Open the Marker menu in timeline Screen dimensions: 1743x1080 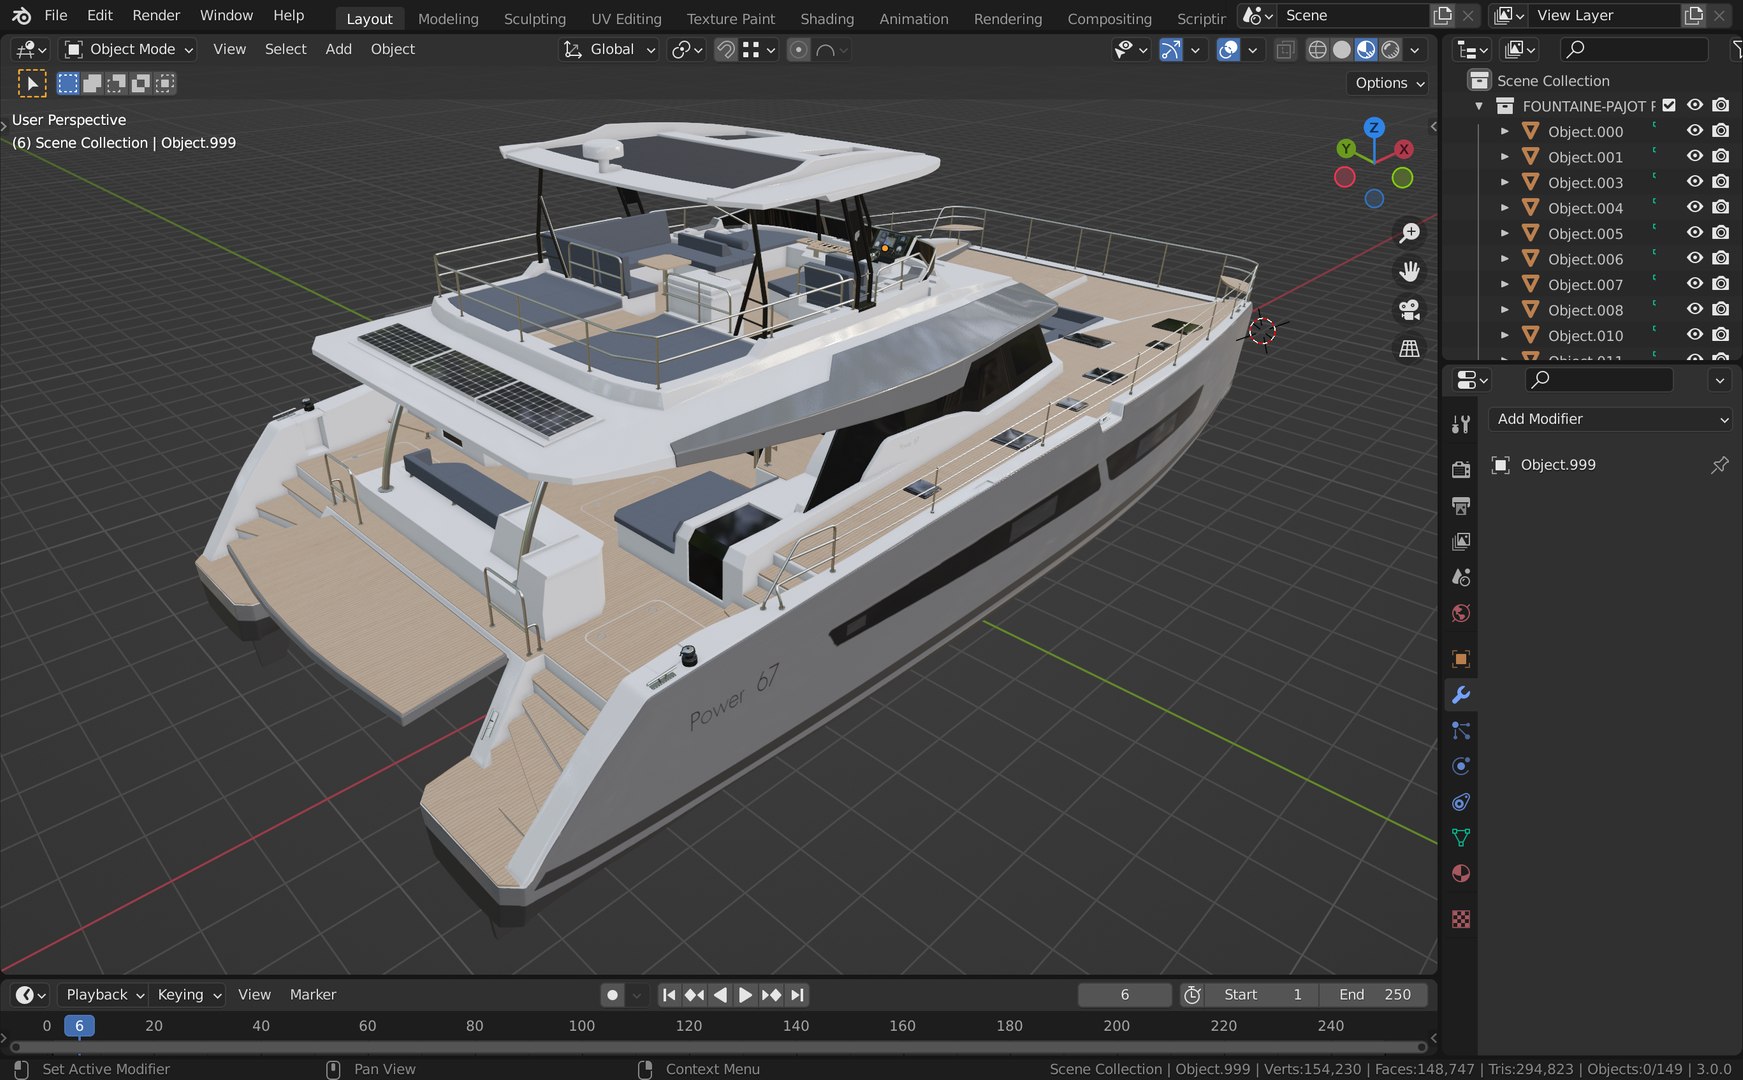[313, 995]
